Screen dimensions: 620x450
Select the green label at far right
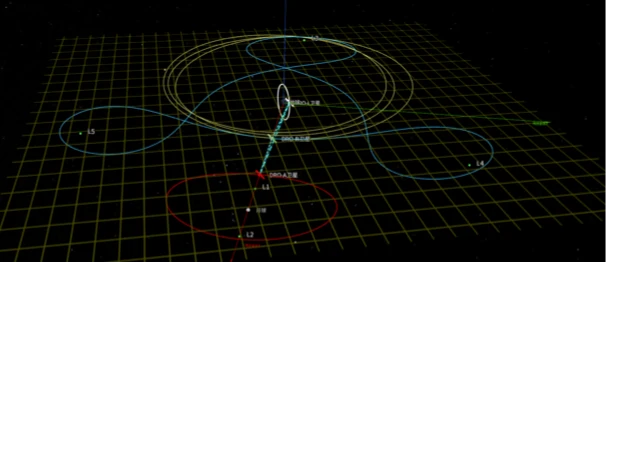coord(540,123)
